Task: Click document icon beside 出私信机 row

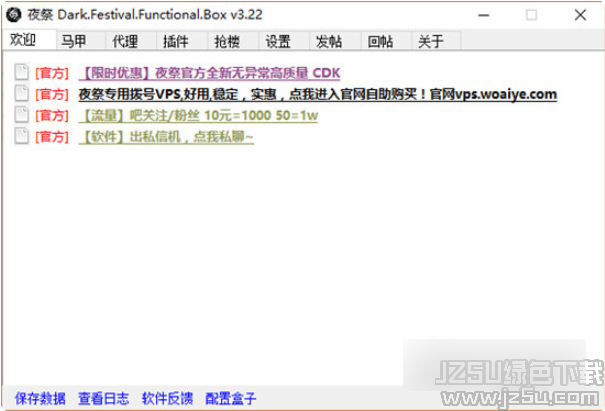Action: [x=22, y=136]
